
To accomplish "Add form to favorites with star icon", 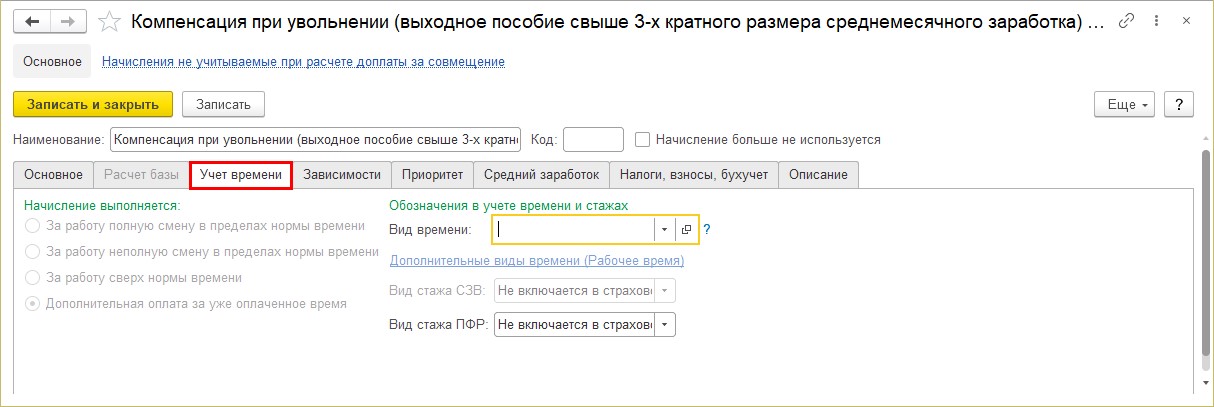I will click(x=112, y=21).
